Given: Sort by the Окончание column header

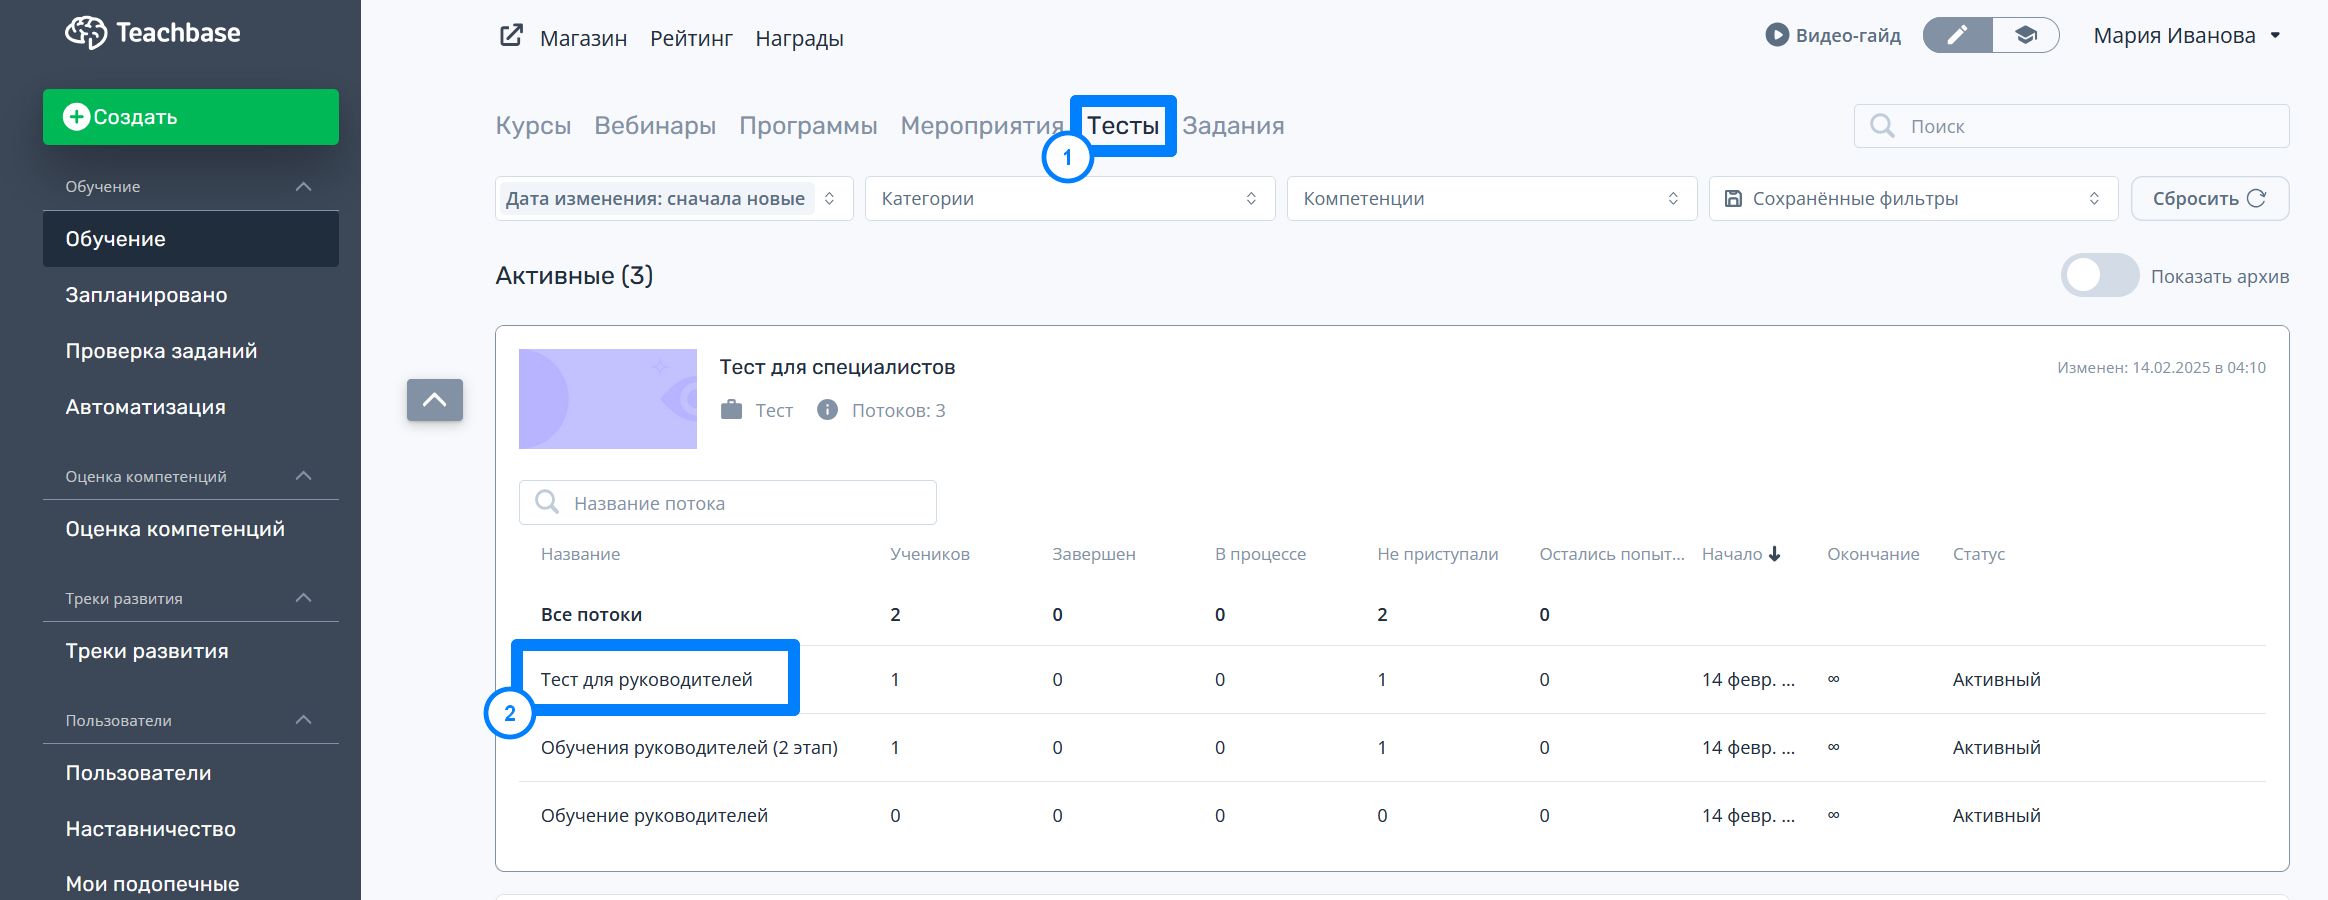Looking at the screenshot, I should click(x=1873, y=554).
